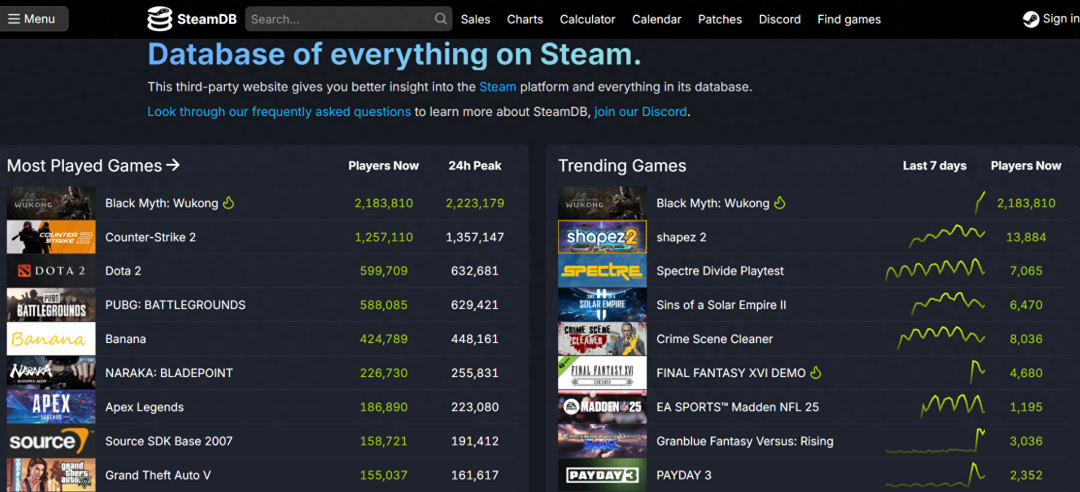Screen dimensions: 1080x492
Task: Open the Calculator nav item
Action: 588,19
